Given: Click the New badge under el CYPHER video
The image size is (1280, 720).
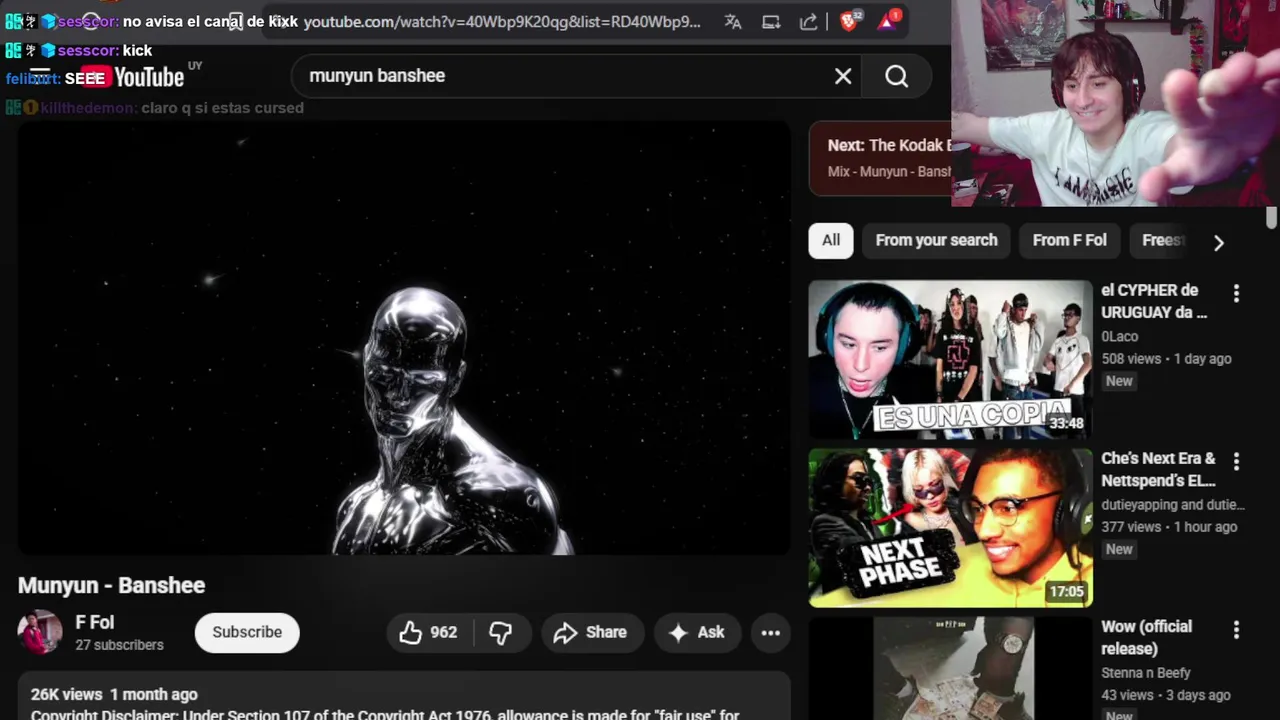Looking at the screenshot, I should (1119, 381).
